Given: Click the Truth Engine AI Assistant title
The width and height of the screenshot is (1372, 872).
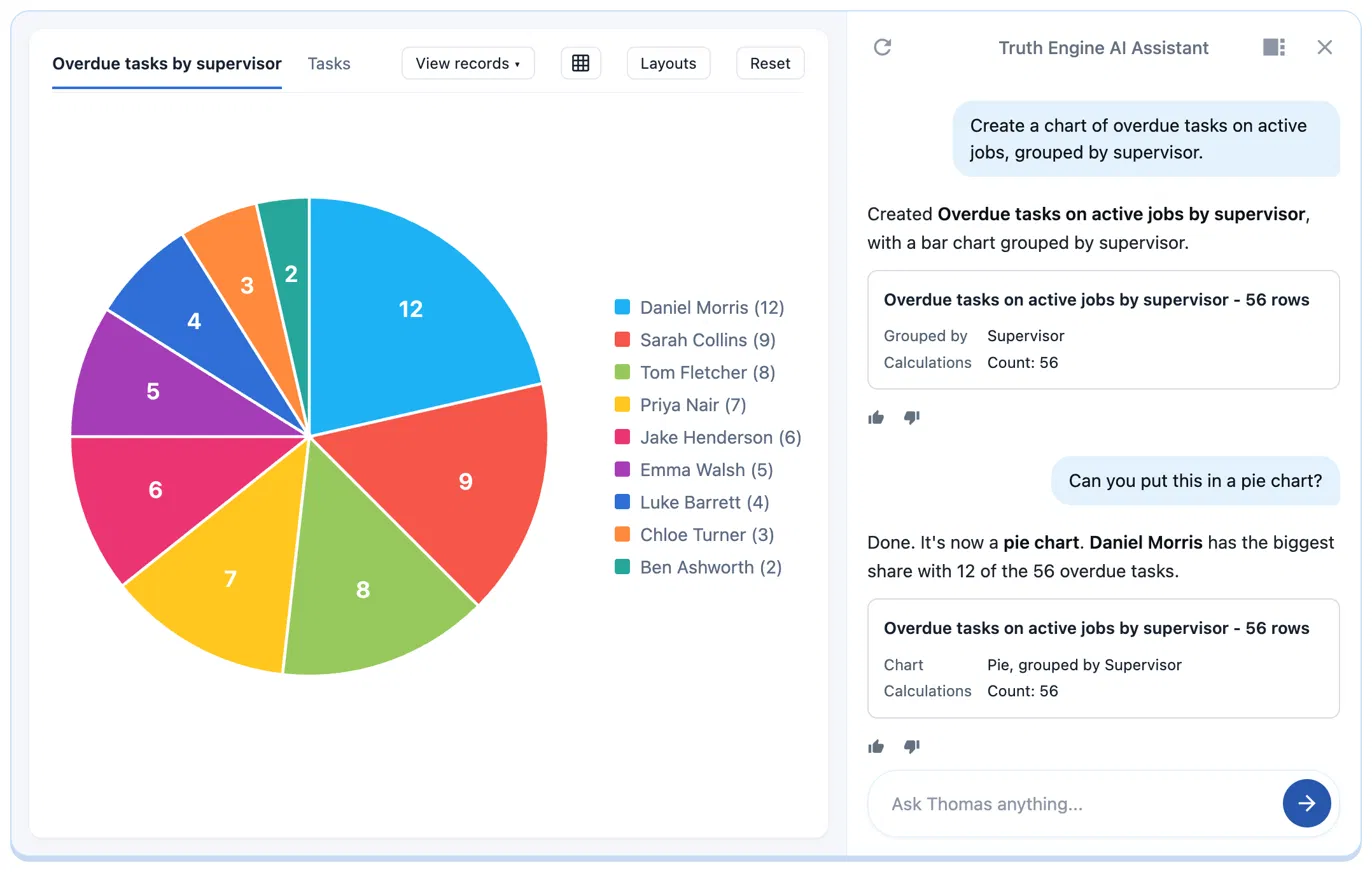Looking at the screenshot, I should coord(1103,48).
